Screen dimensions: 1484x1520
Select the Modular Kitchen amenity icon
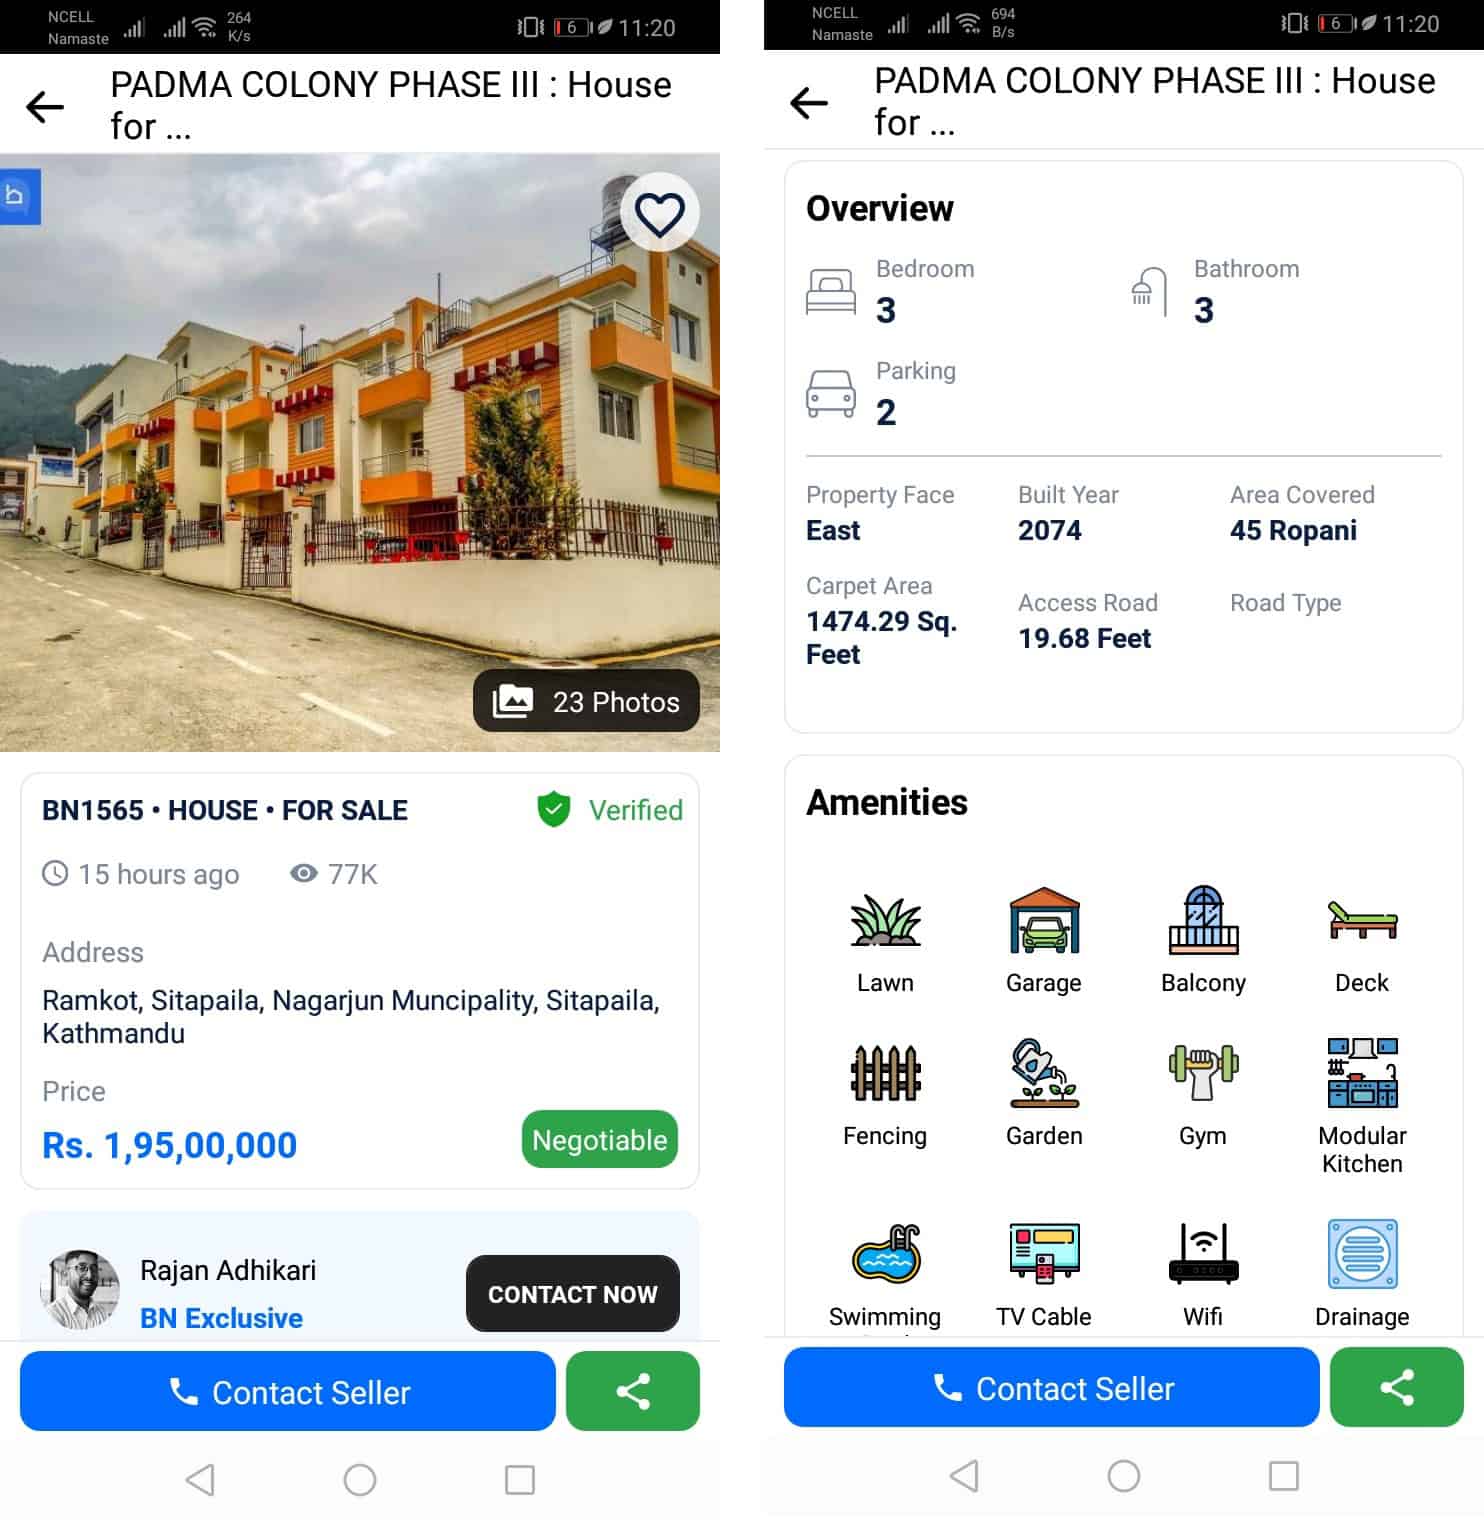tap(1362, 1072)
